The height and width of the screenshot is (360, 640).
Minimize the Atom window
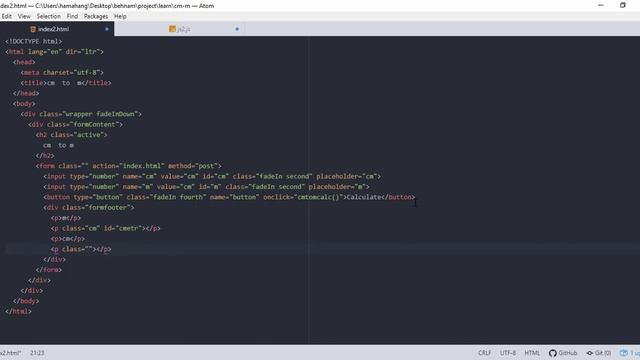pyautogui.click(x=601, y=5)
